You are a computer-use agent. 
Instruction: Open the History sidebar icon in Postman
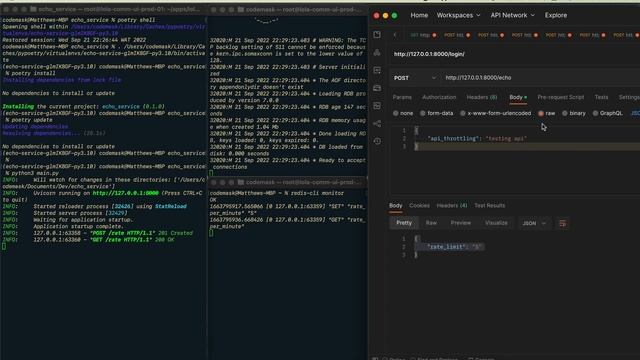(377, 141)
